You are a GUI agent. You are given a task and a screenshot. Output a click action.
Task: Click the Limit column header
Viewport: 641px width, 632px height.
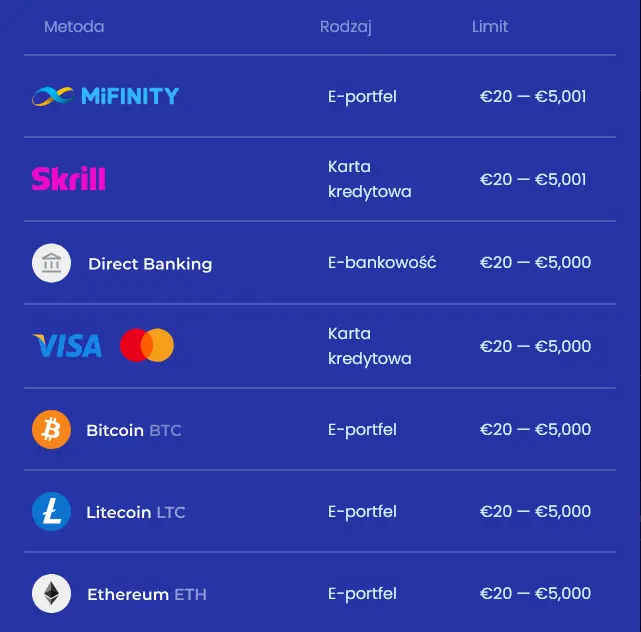490,27
